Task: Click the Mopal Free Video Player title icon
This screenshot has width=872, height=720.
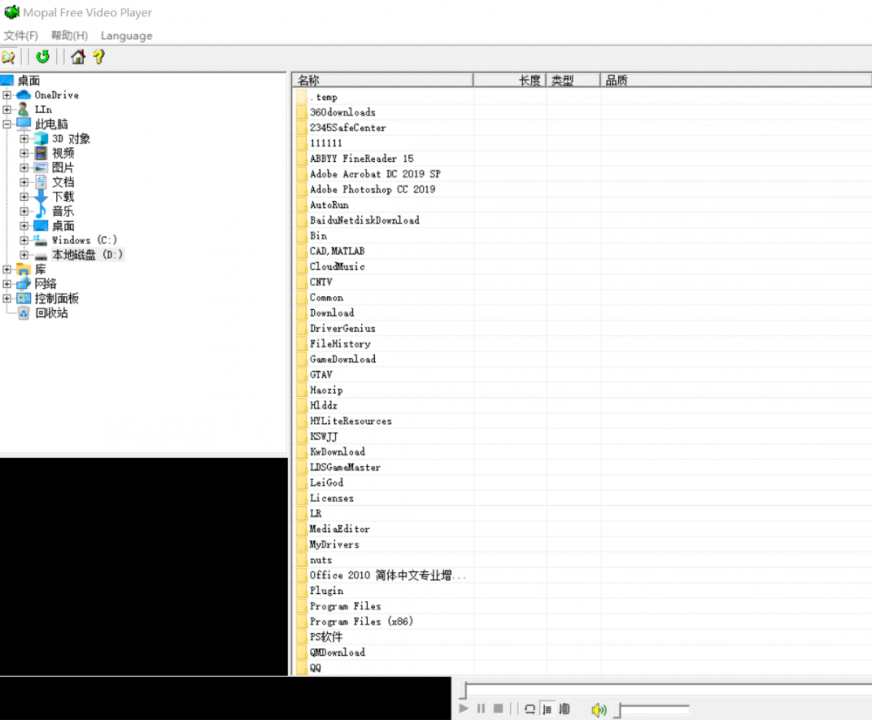Action: [x=12, y=12]
